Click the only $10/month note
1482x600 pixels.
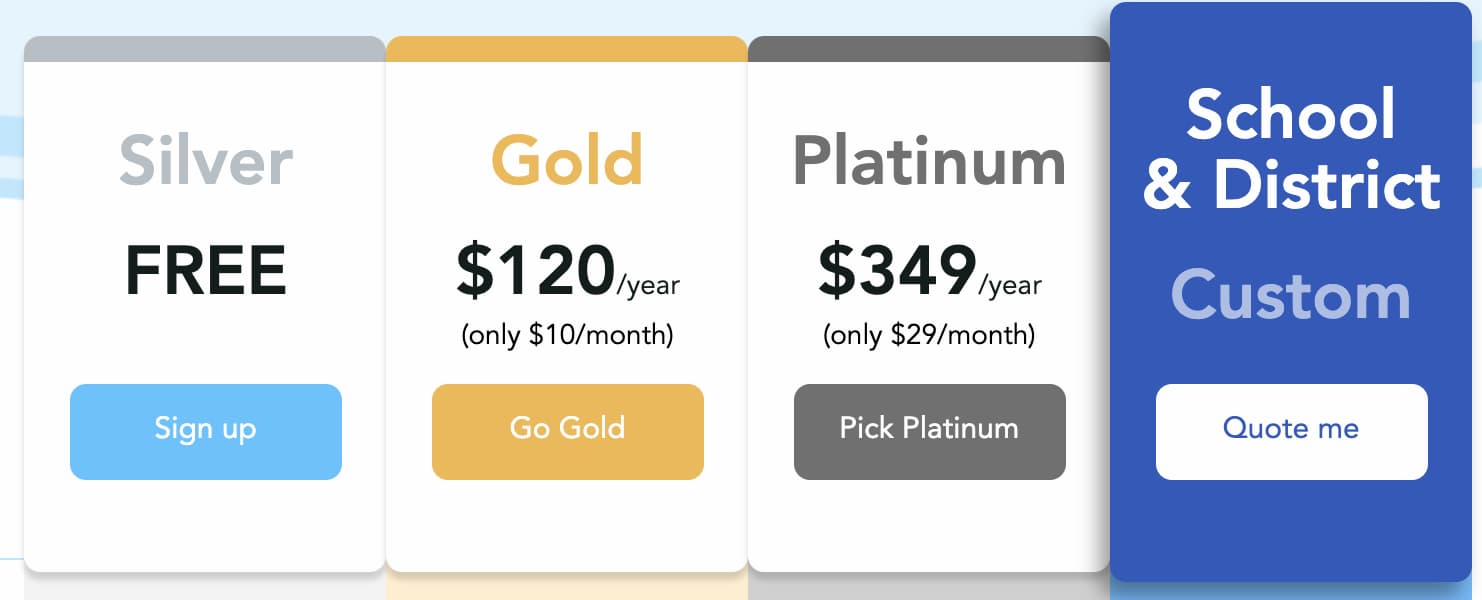point(568,335)
